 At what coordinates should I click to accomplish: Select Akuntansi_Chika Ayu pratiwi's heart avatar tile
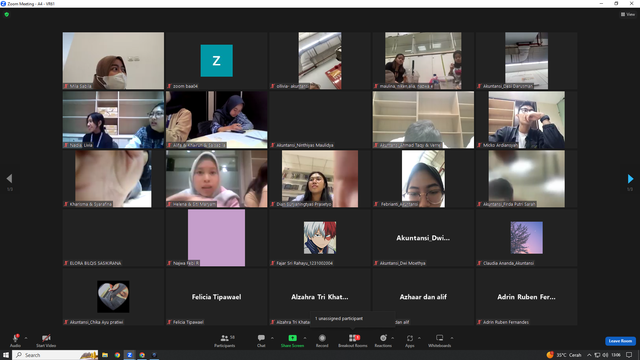coord(113,297)
